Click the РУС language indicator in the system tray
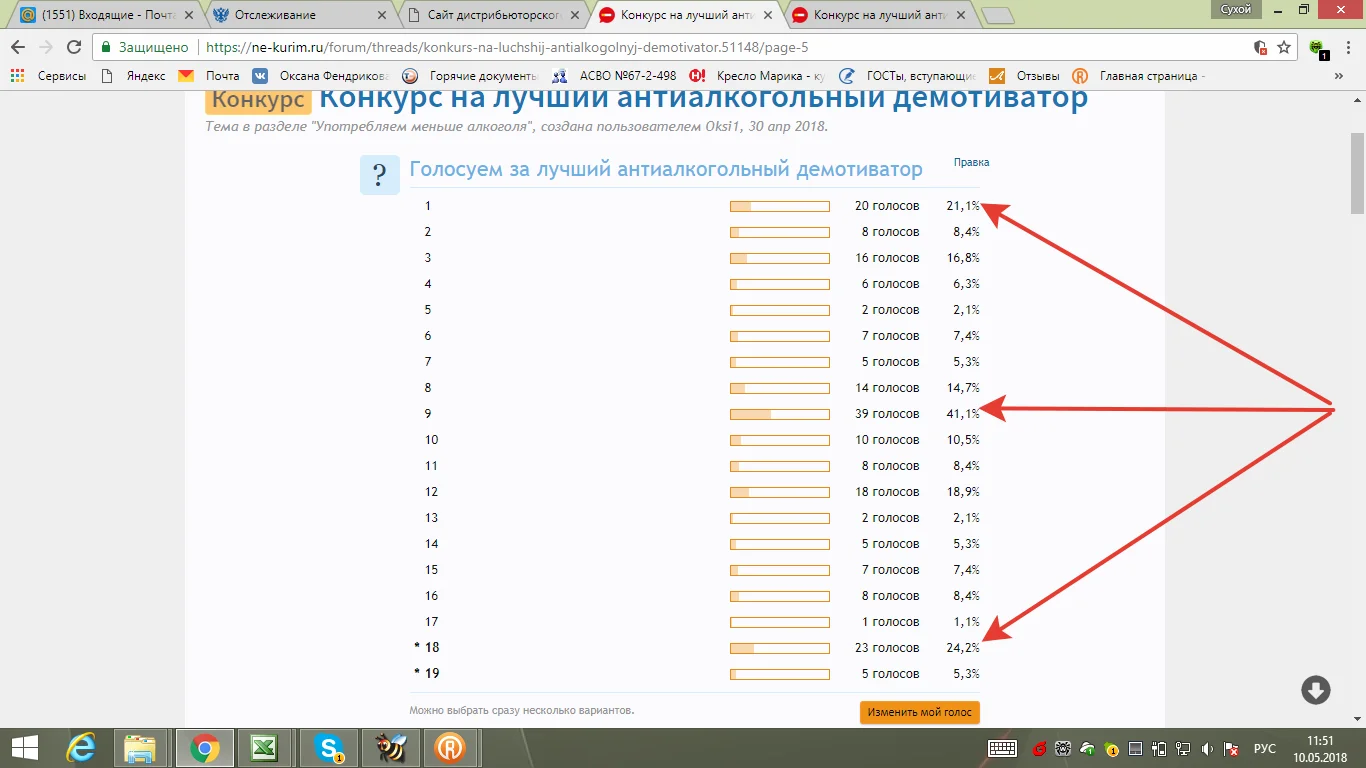The height and width of the screenshot is (768, 1366). [x=1265, y=748]
